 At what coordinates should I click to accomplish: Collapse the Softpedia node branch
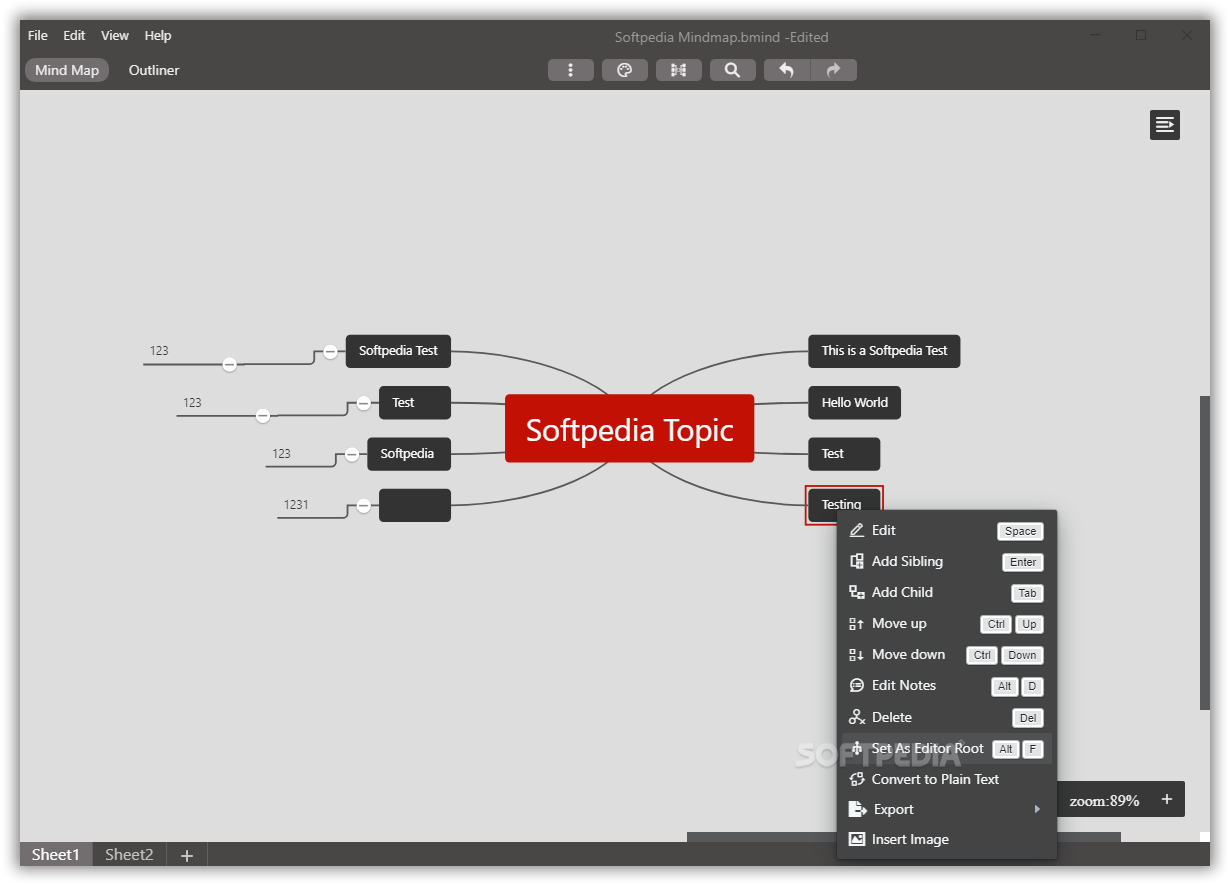click(352, 454)
